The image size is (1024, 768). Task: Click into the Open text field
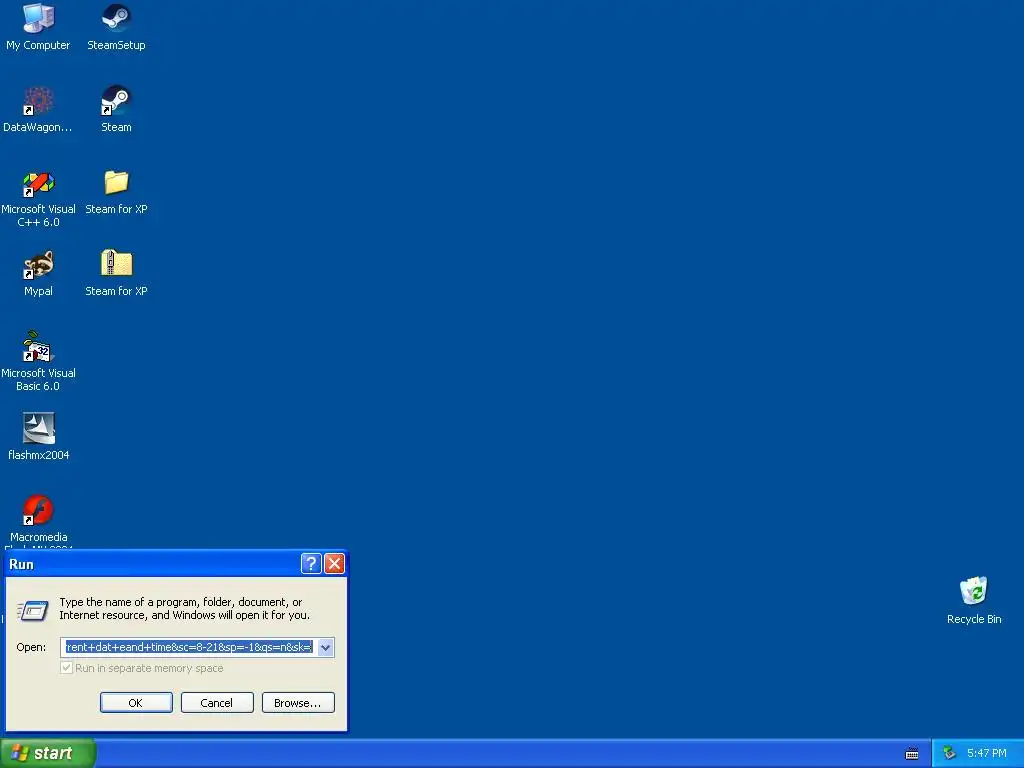tap(189, 647)
